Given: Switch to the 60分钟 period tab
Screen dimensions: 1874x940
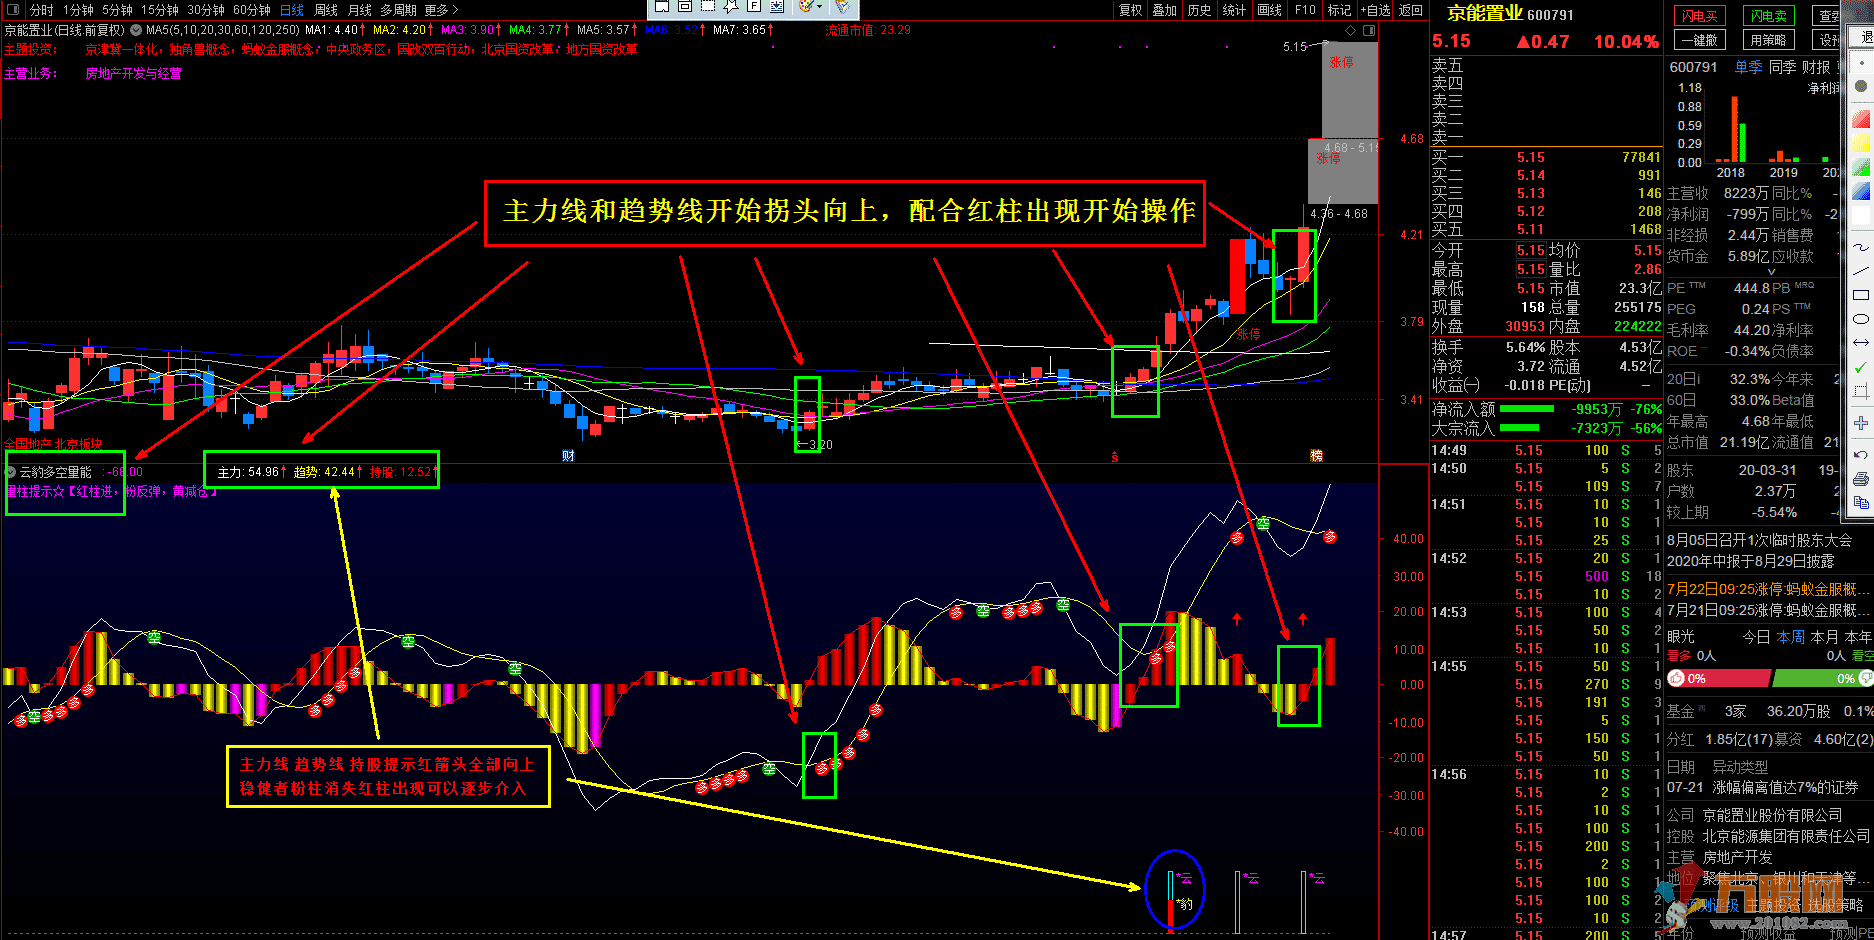Looking at the screenshot, I should 252,10.
